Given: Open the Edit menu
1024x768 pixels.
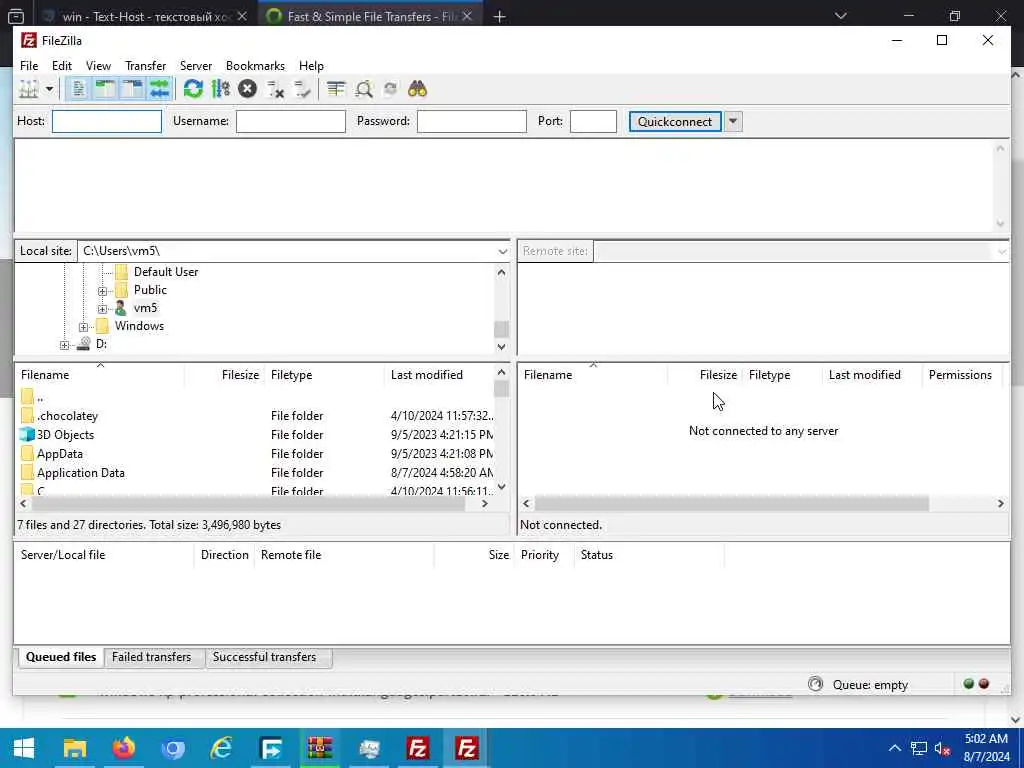Looking at the screenshot, I should [62, 66].
